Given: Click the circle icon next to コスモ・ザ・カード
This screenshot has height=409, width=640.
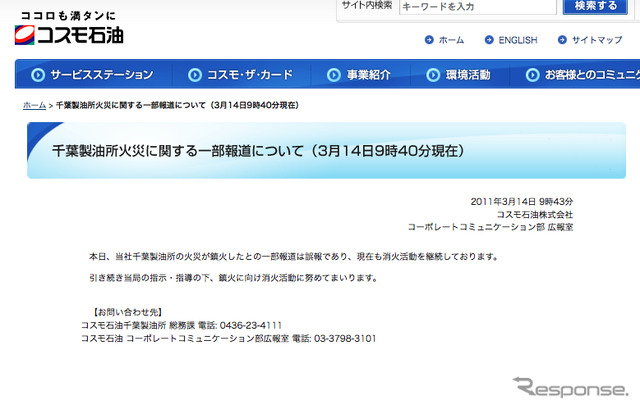Looking at the screenshot, I should click(195, 75).
